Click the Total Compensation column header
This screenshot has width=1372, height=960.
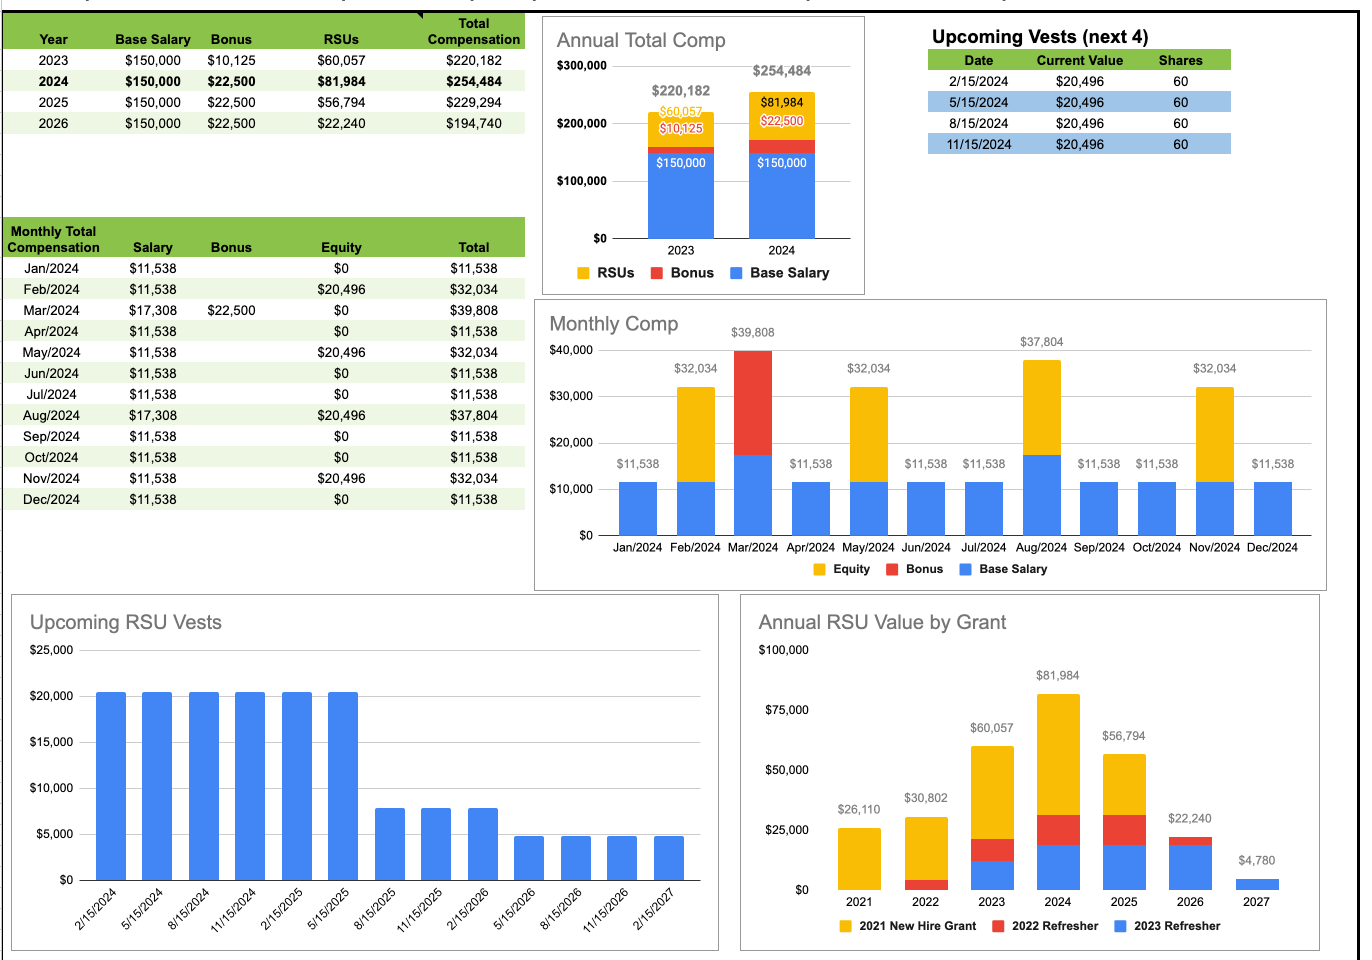[x=475, y=29]
